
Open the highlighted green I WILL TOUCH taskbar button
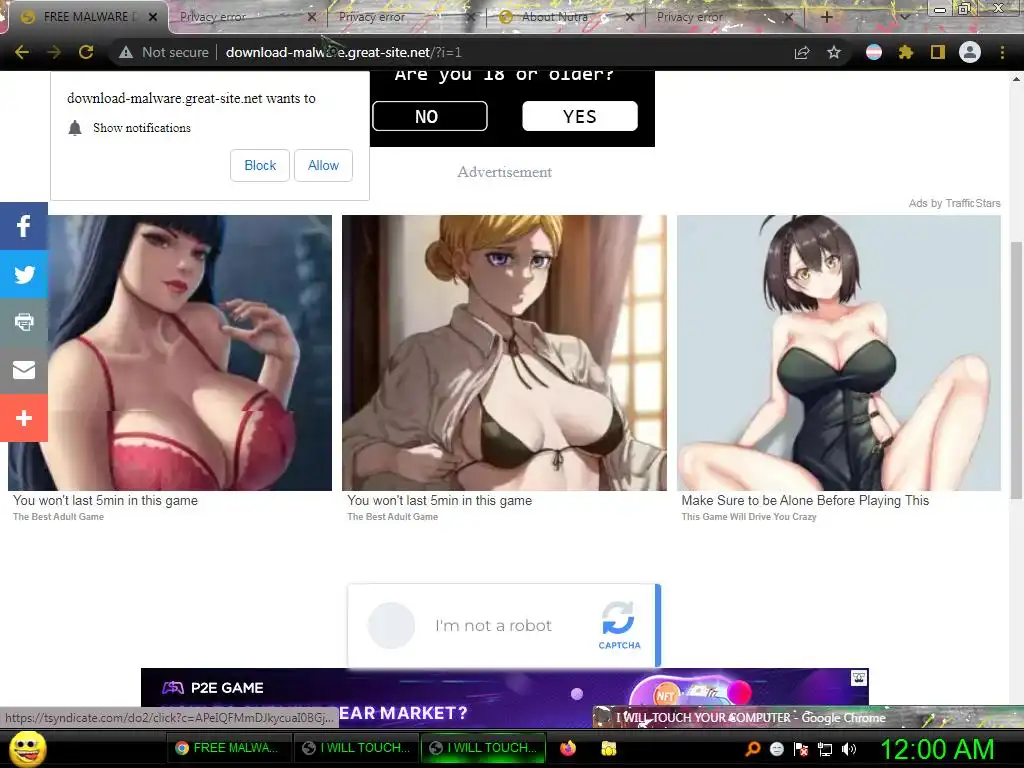(x=485, y=748)
